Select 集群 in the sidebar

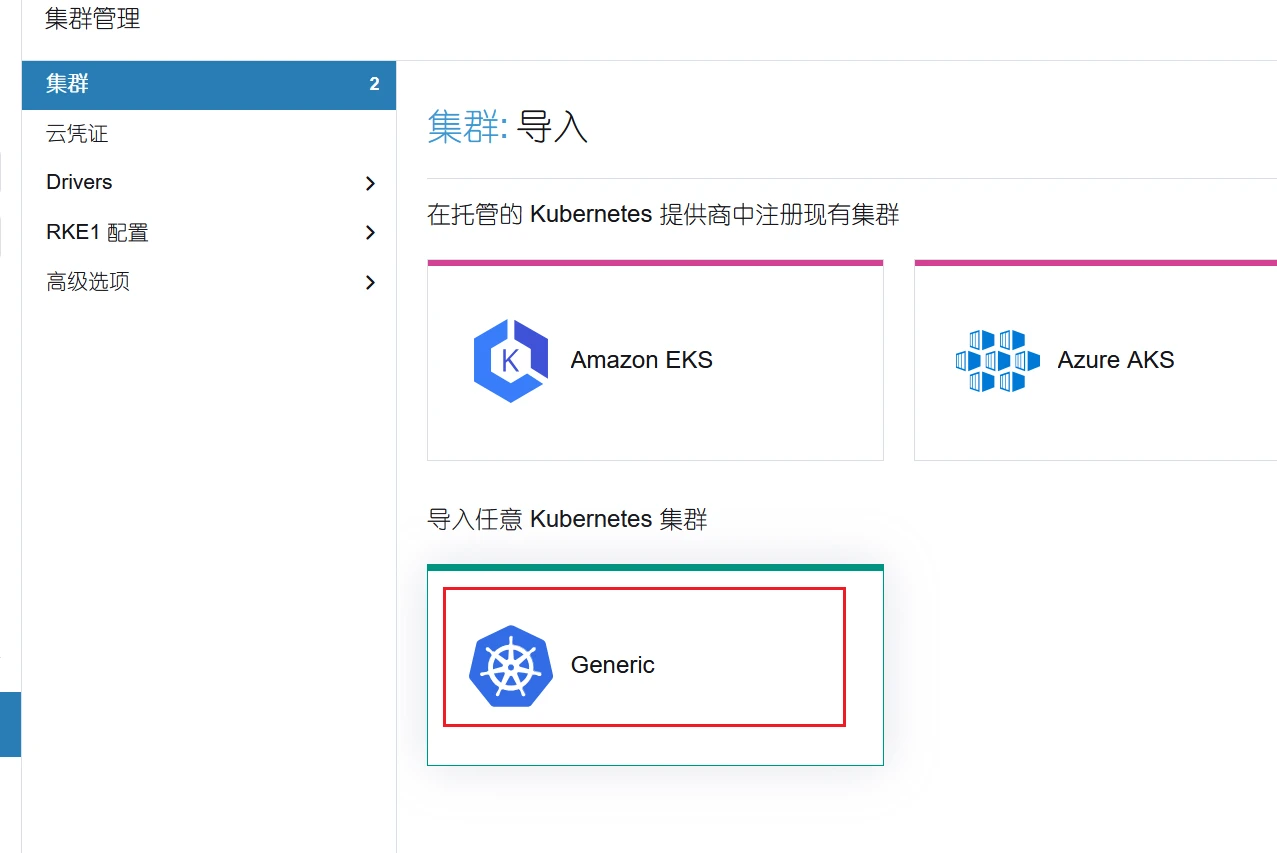[x=68, y=84]
